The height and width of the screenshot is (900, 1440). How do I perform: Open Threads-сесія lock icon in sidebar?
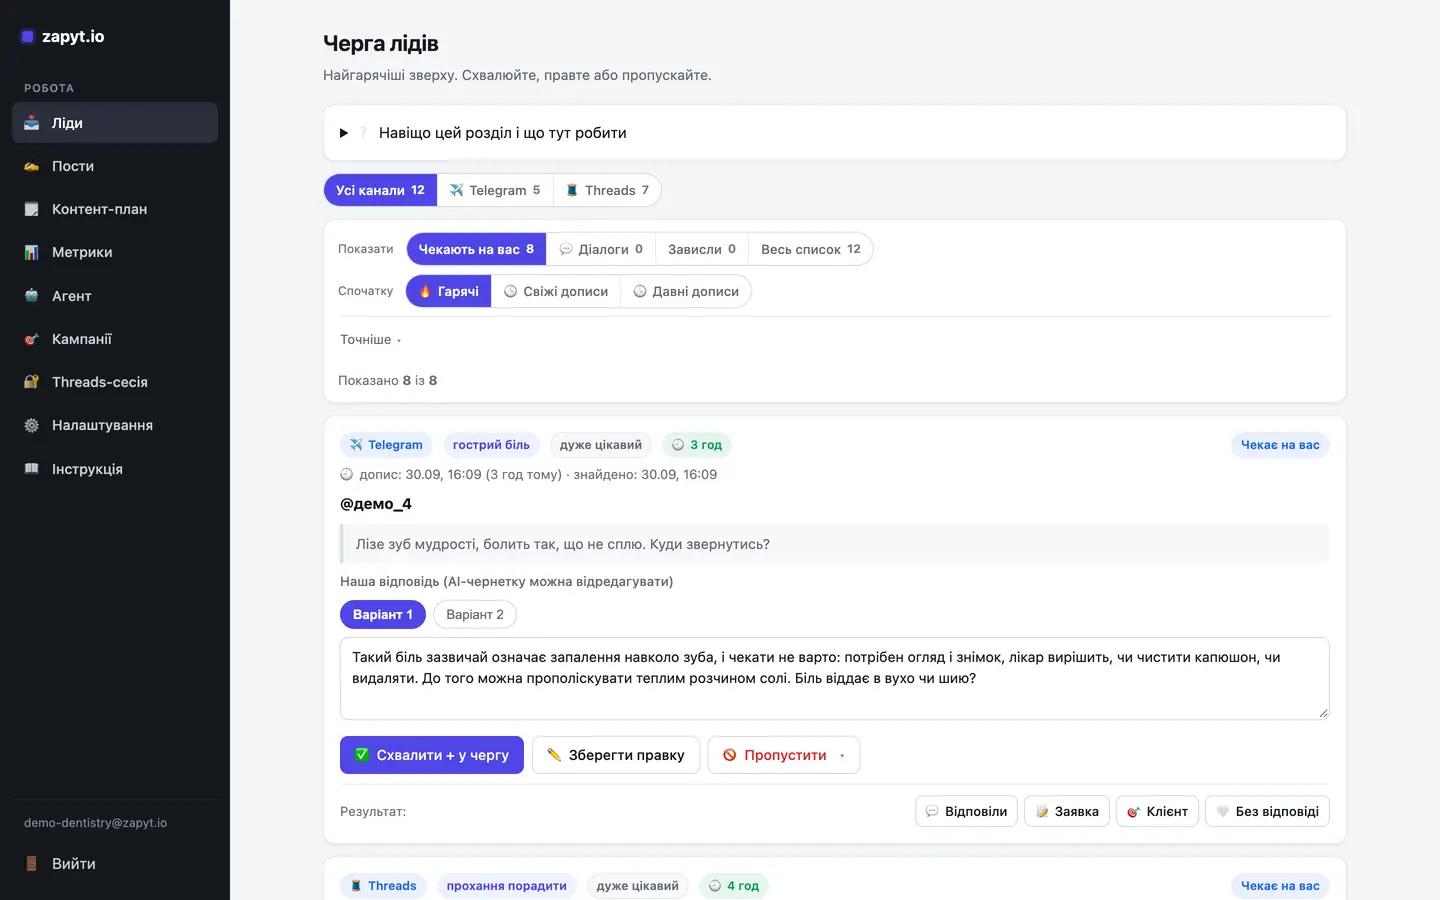coord(32,382)
